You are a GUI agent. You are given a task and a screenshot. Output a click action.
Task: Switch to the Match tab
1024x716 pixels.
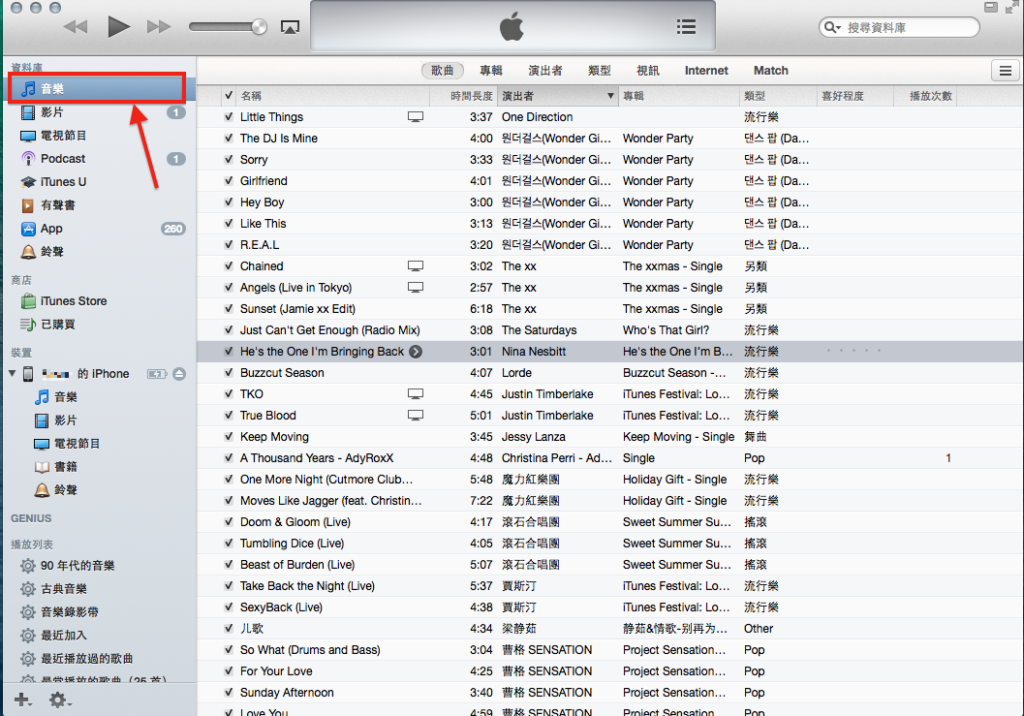(x=771, y=71)
